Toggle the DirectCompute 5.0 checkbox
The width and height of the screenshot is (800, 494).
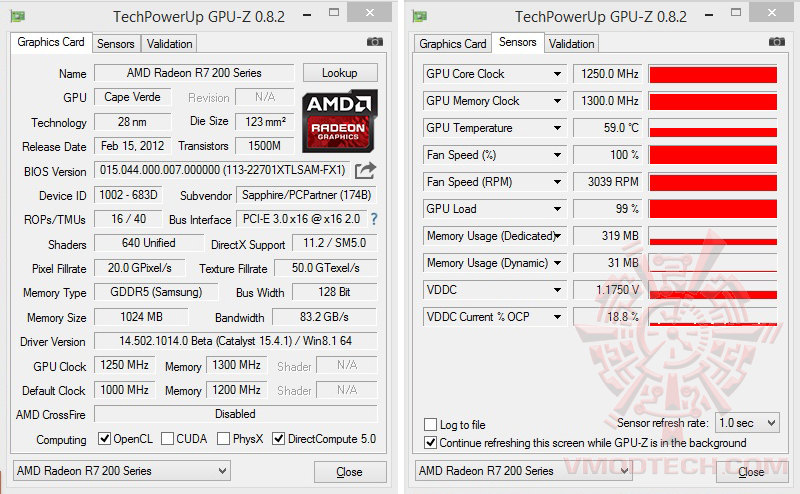click(x=278, y=439)
